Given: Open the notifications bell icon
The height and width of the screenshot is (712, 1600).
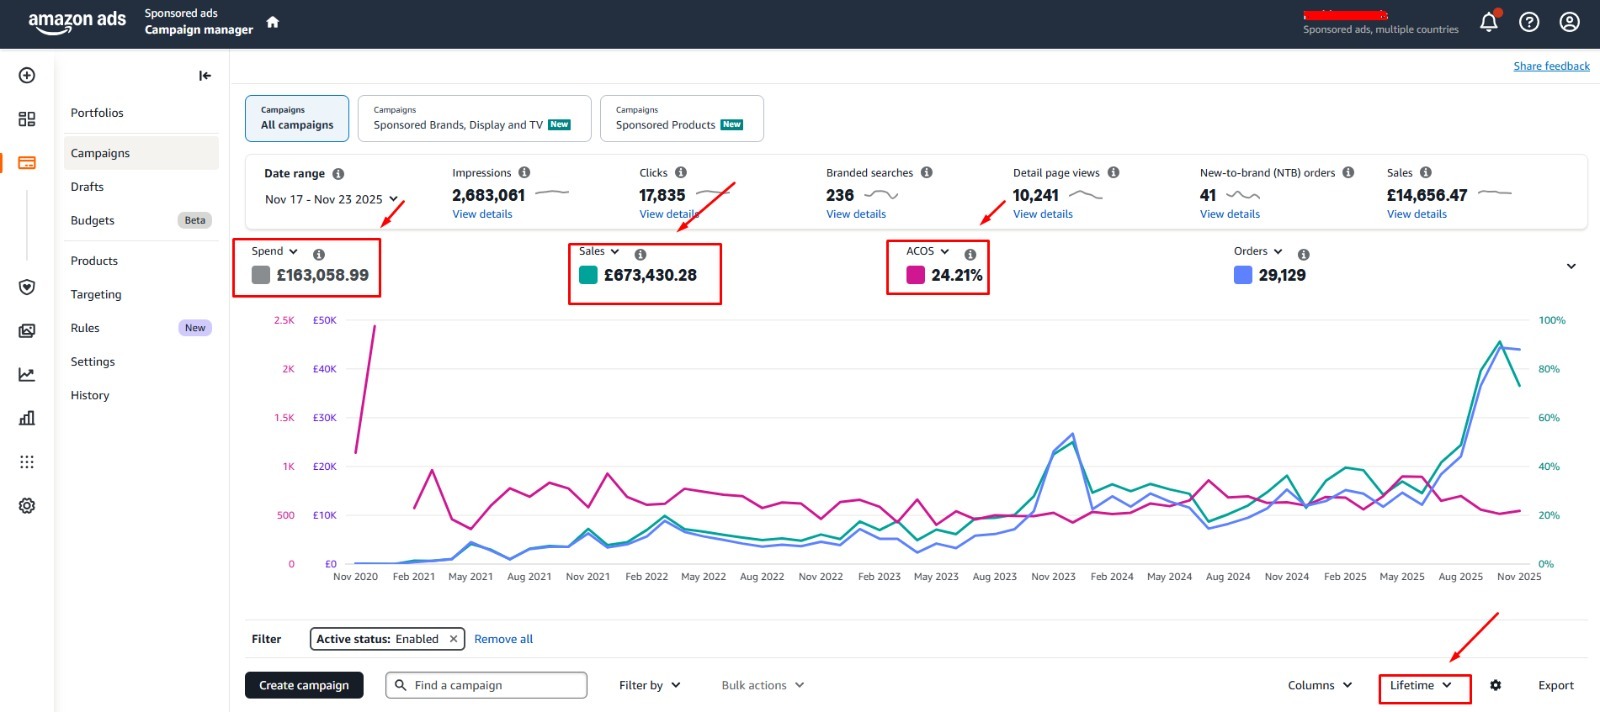Looking at the screenshot, I should pyautogui.click(x=1489, y=22).
